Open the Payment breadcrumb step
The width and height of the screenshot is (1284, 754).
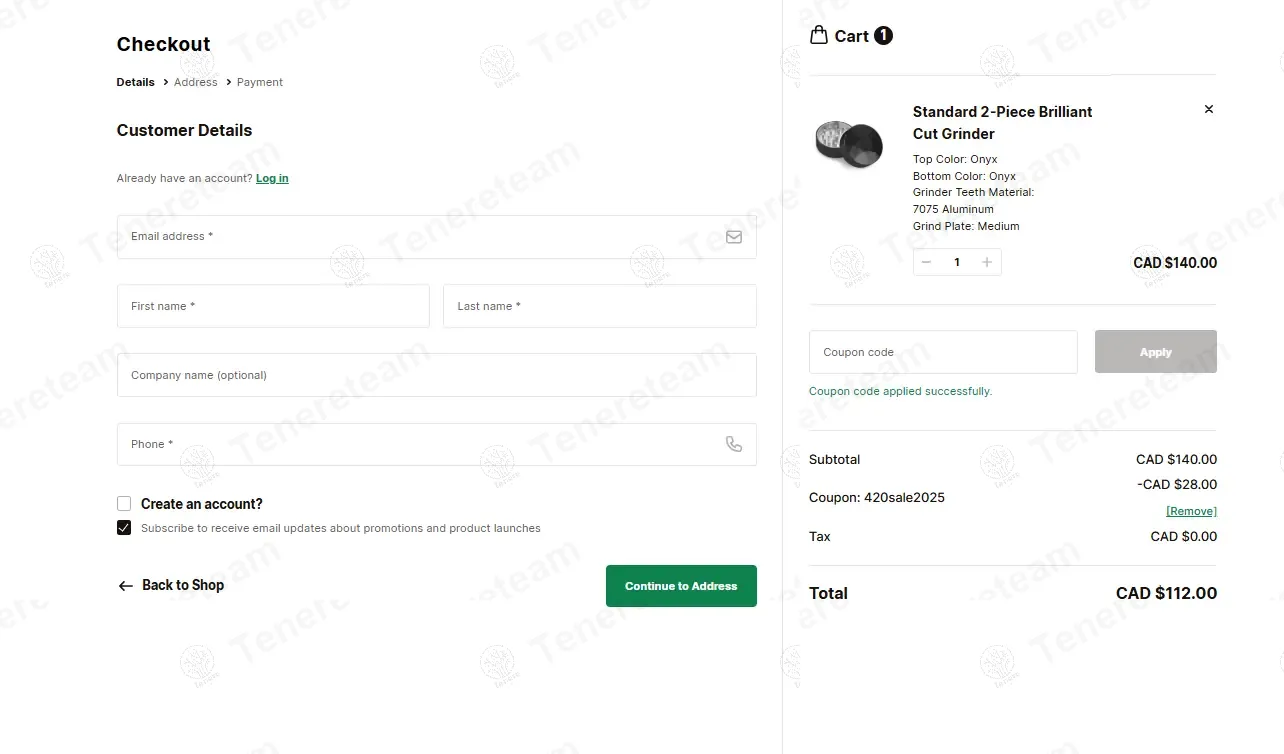(260, 82)
